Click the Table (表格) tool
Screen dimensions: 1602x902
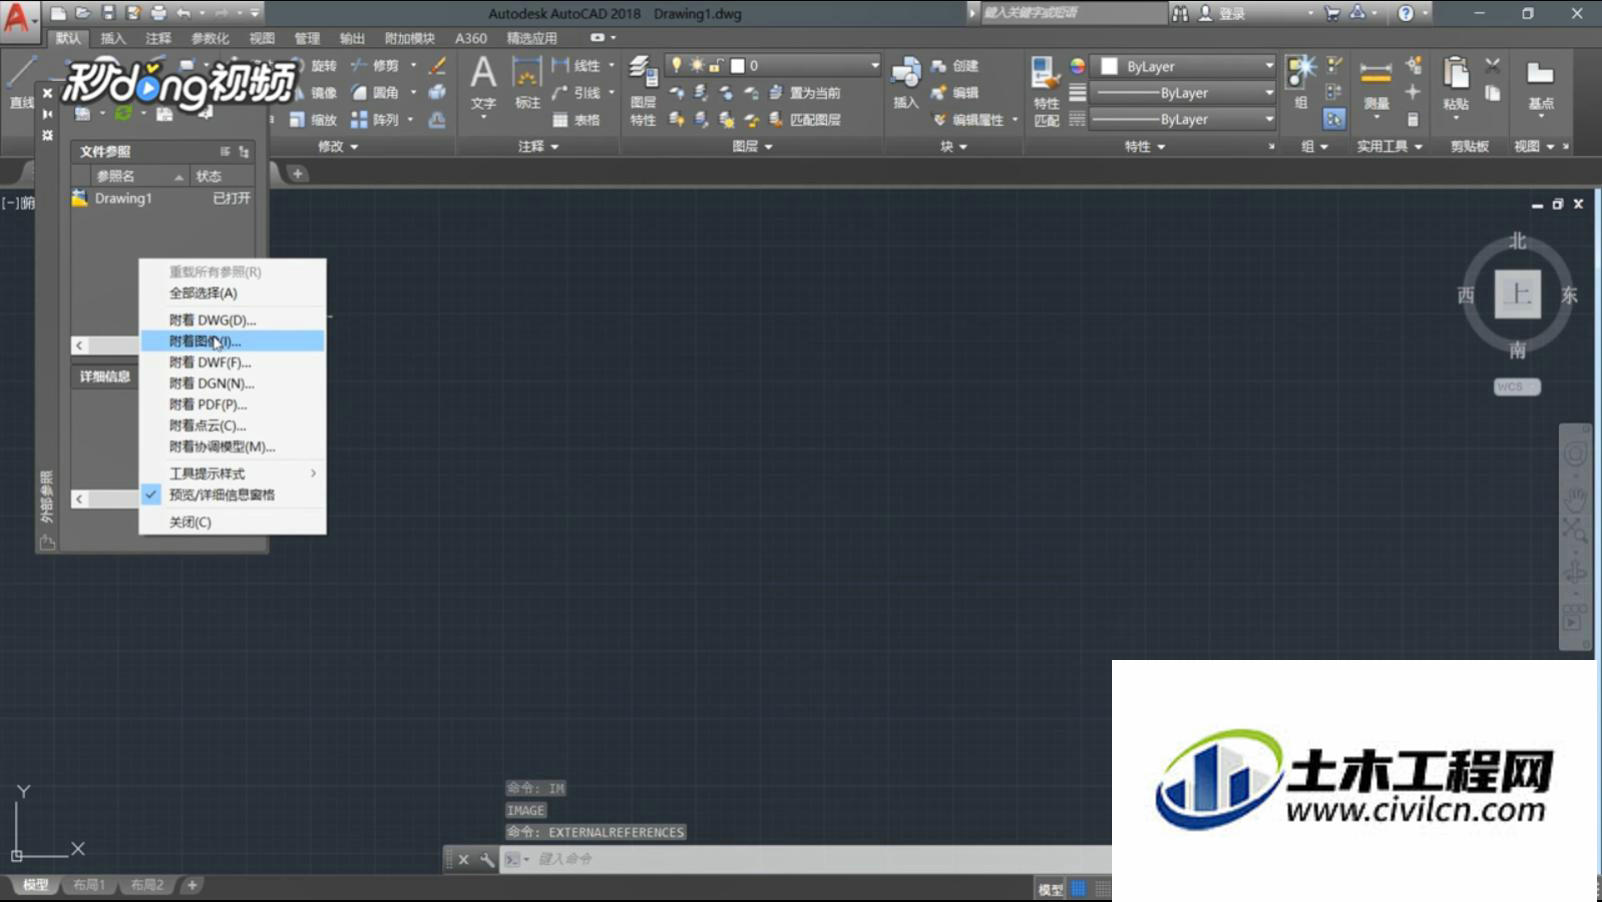click(576, 119)
